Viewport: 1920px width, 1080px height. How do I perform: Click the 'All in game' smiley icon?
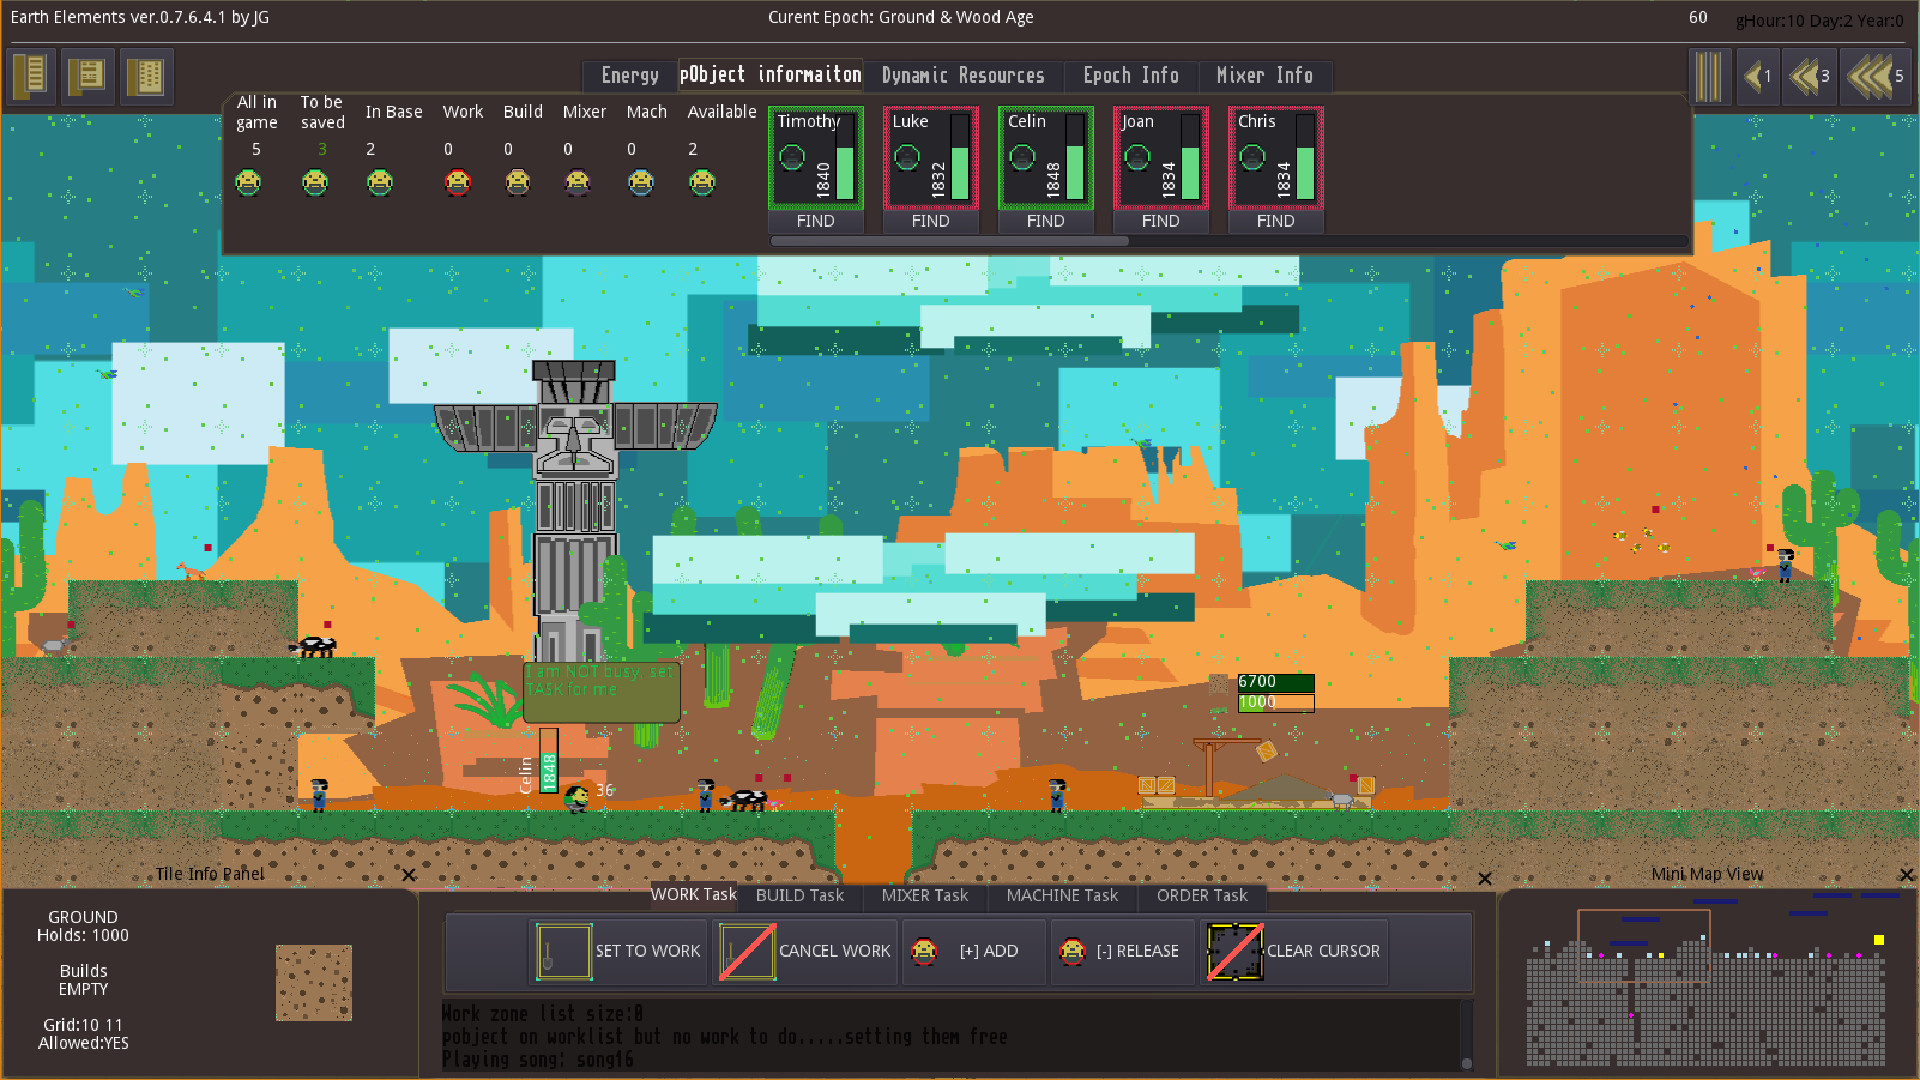(248, 183)
